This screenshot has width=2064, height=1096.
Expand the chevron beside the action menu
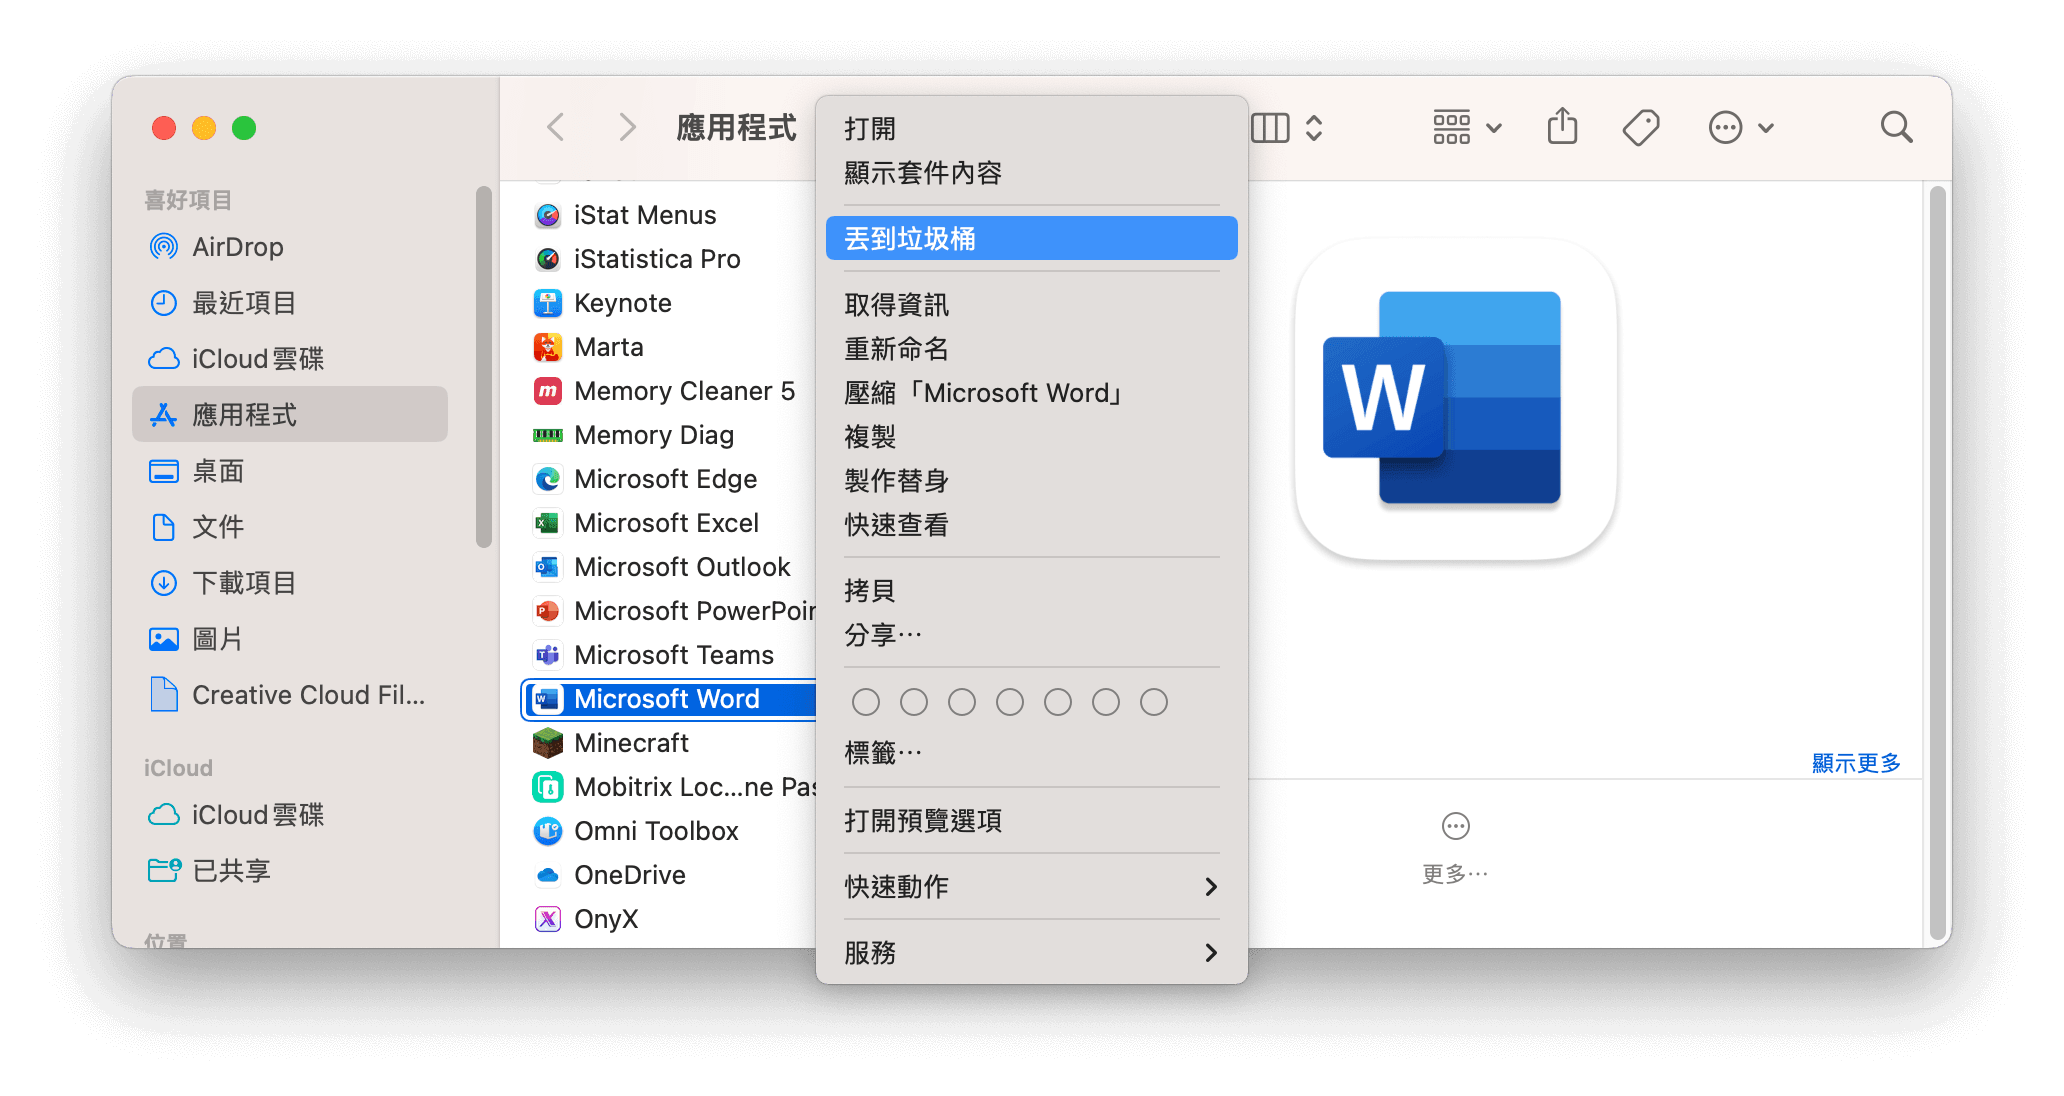(x=1766, y=128)
